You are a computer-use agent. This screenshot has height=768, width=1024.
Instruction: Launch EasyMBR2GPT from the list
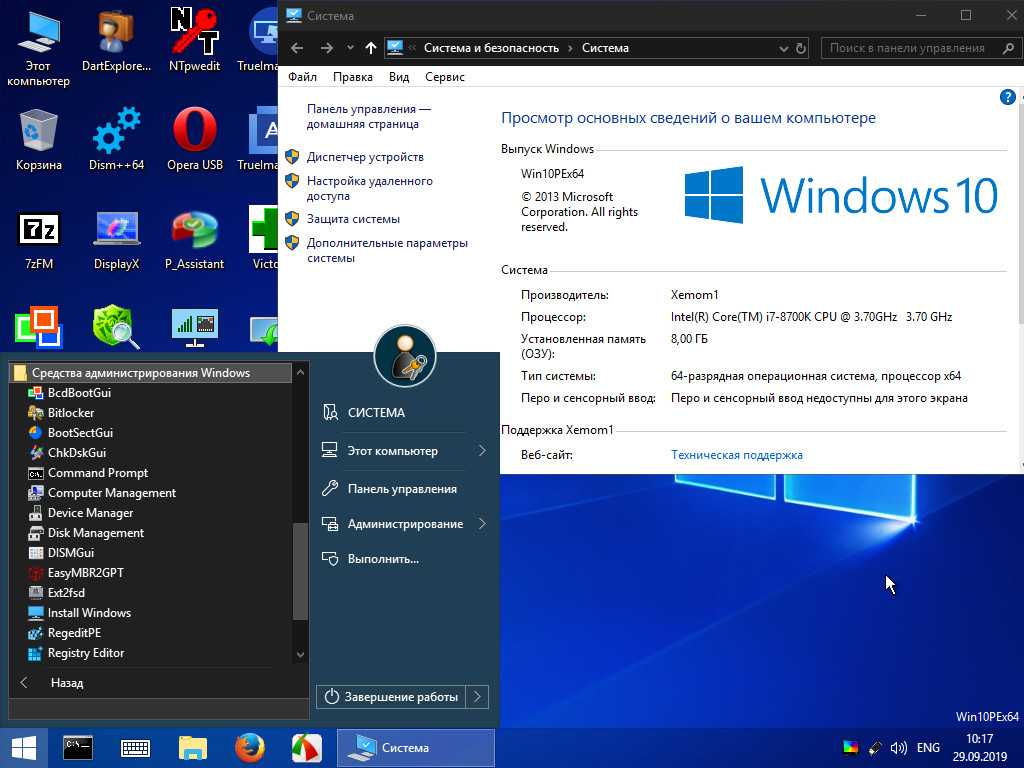point(85,573)
